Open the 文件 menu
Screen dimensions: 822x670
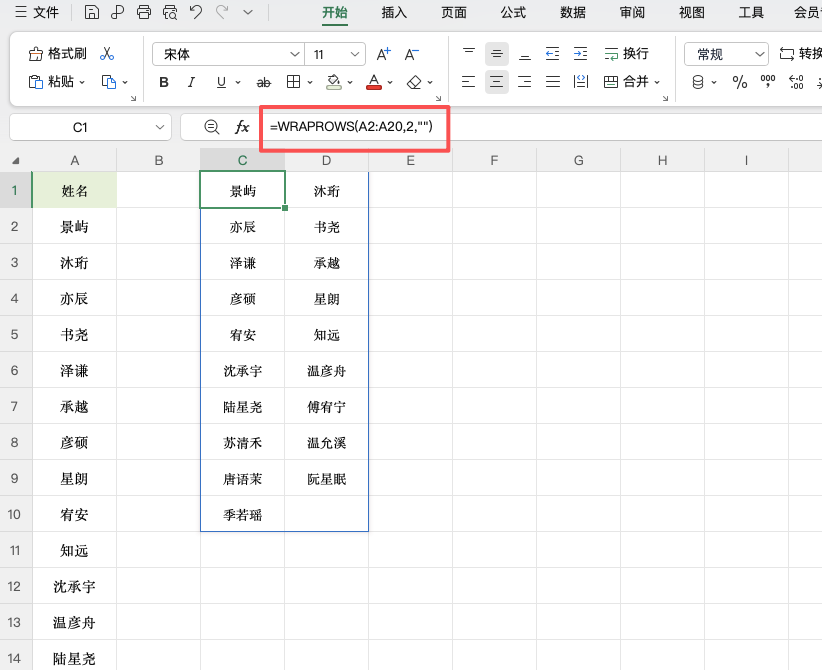pos(37,12)
